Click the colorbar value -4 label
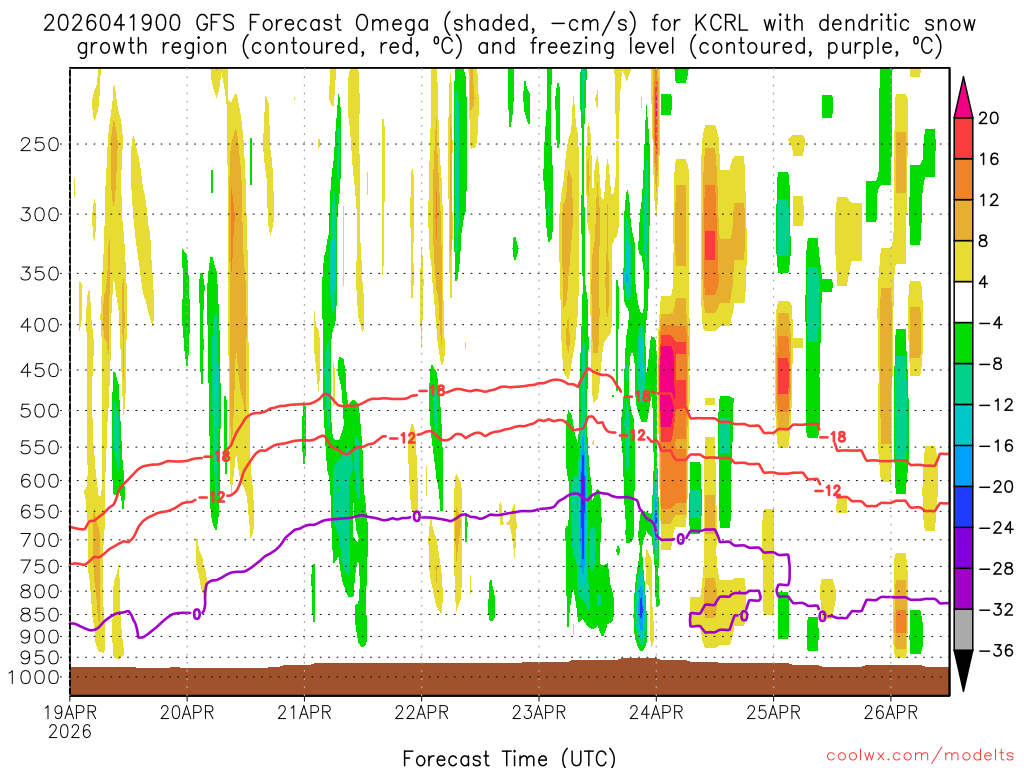The width and height of the screenshot is (1024, 768). pyautogui.click(x=991, y=323)
